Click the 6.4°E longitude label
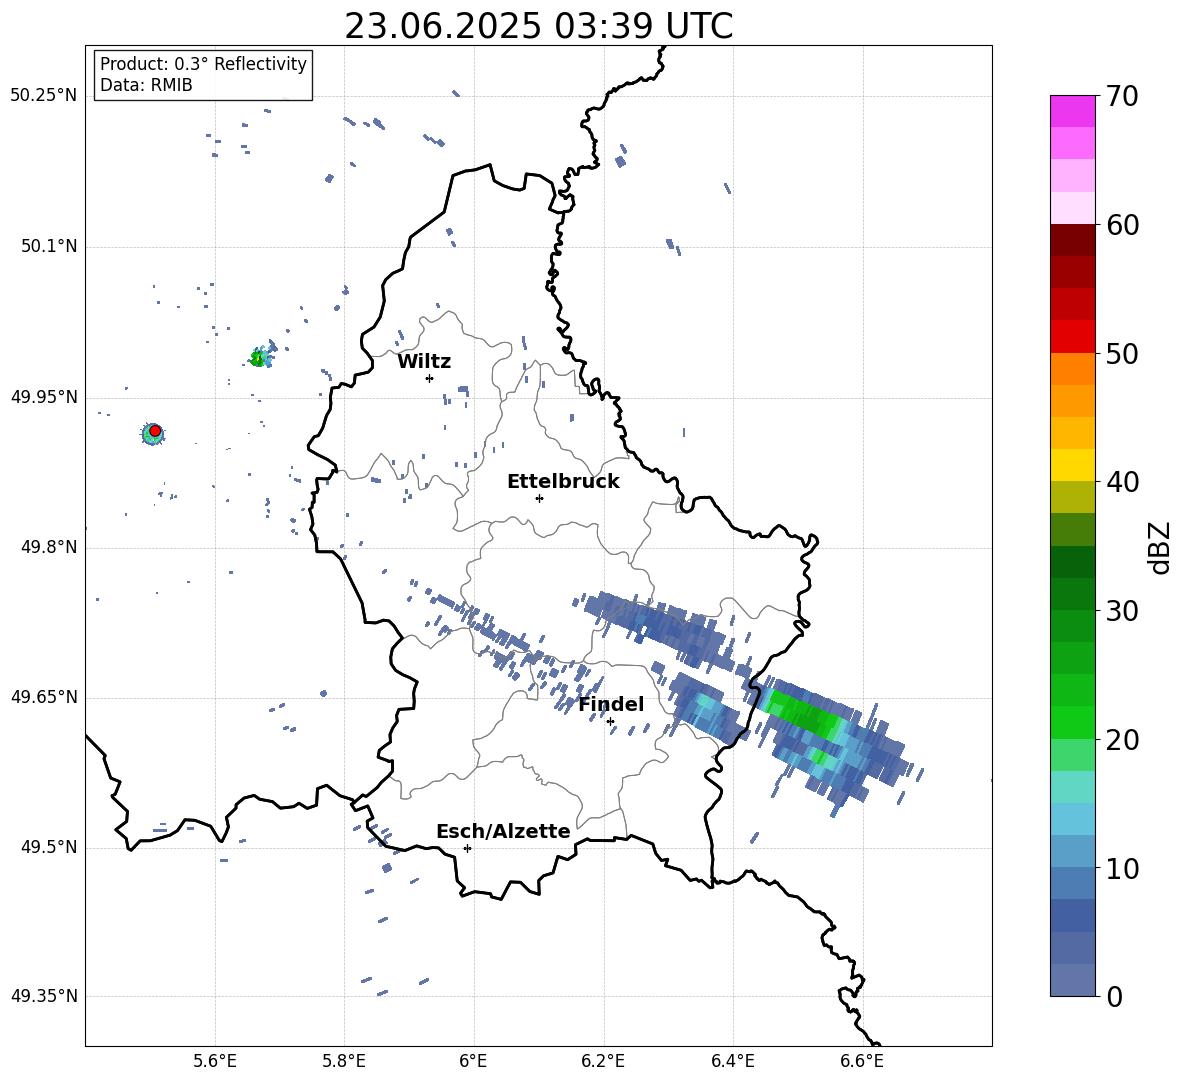1184x1081 pixels. tap(733, 1061)
